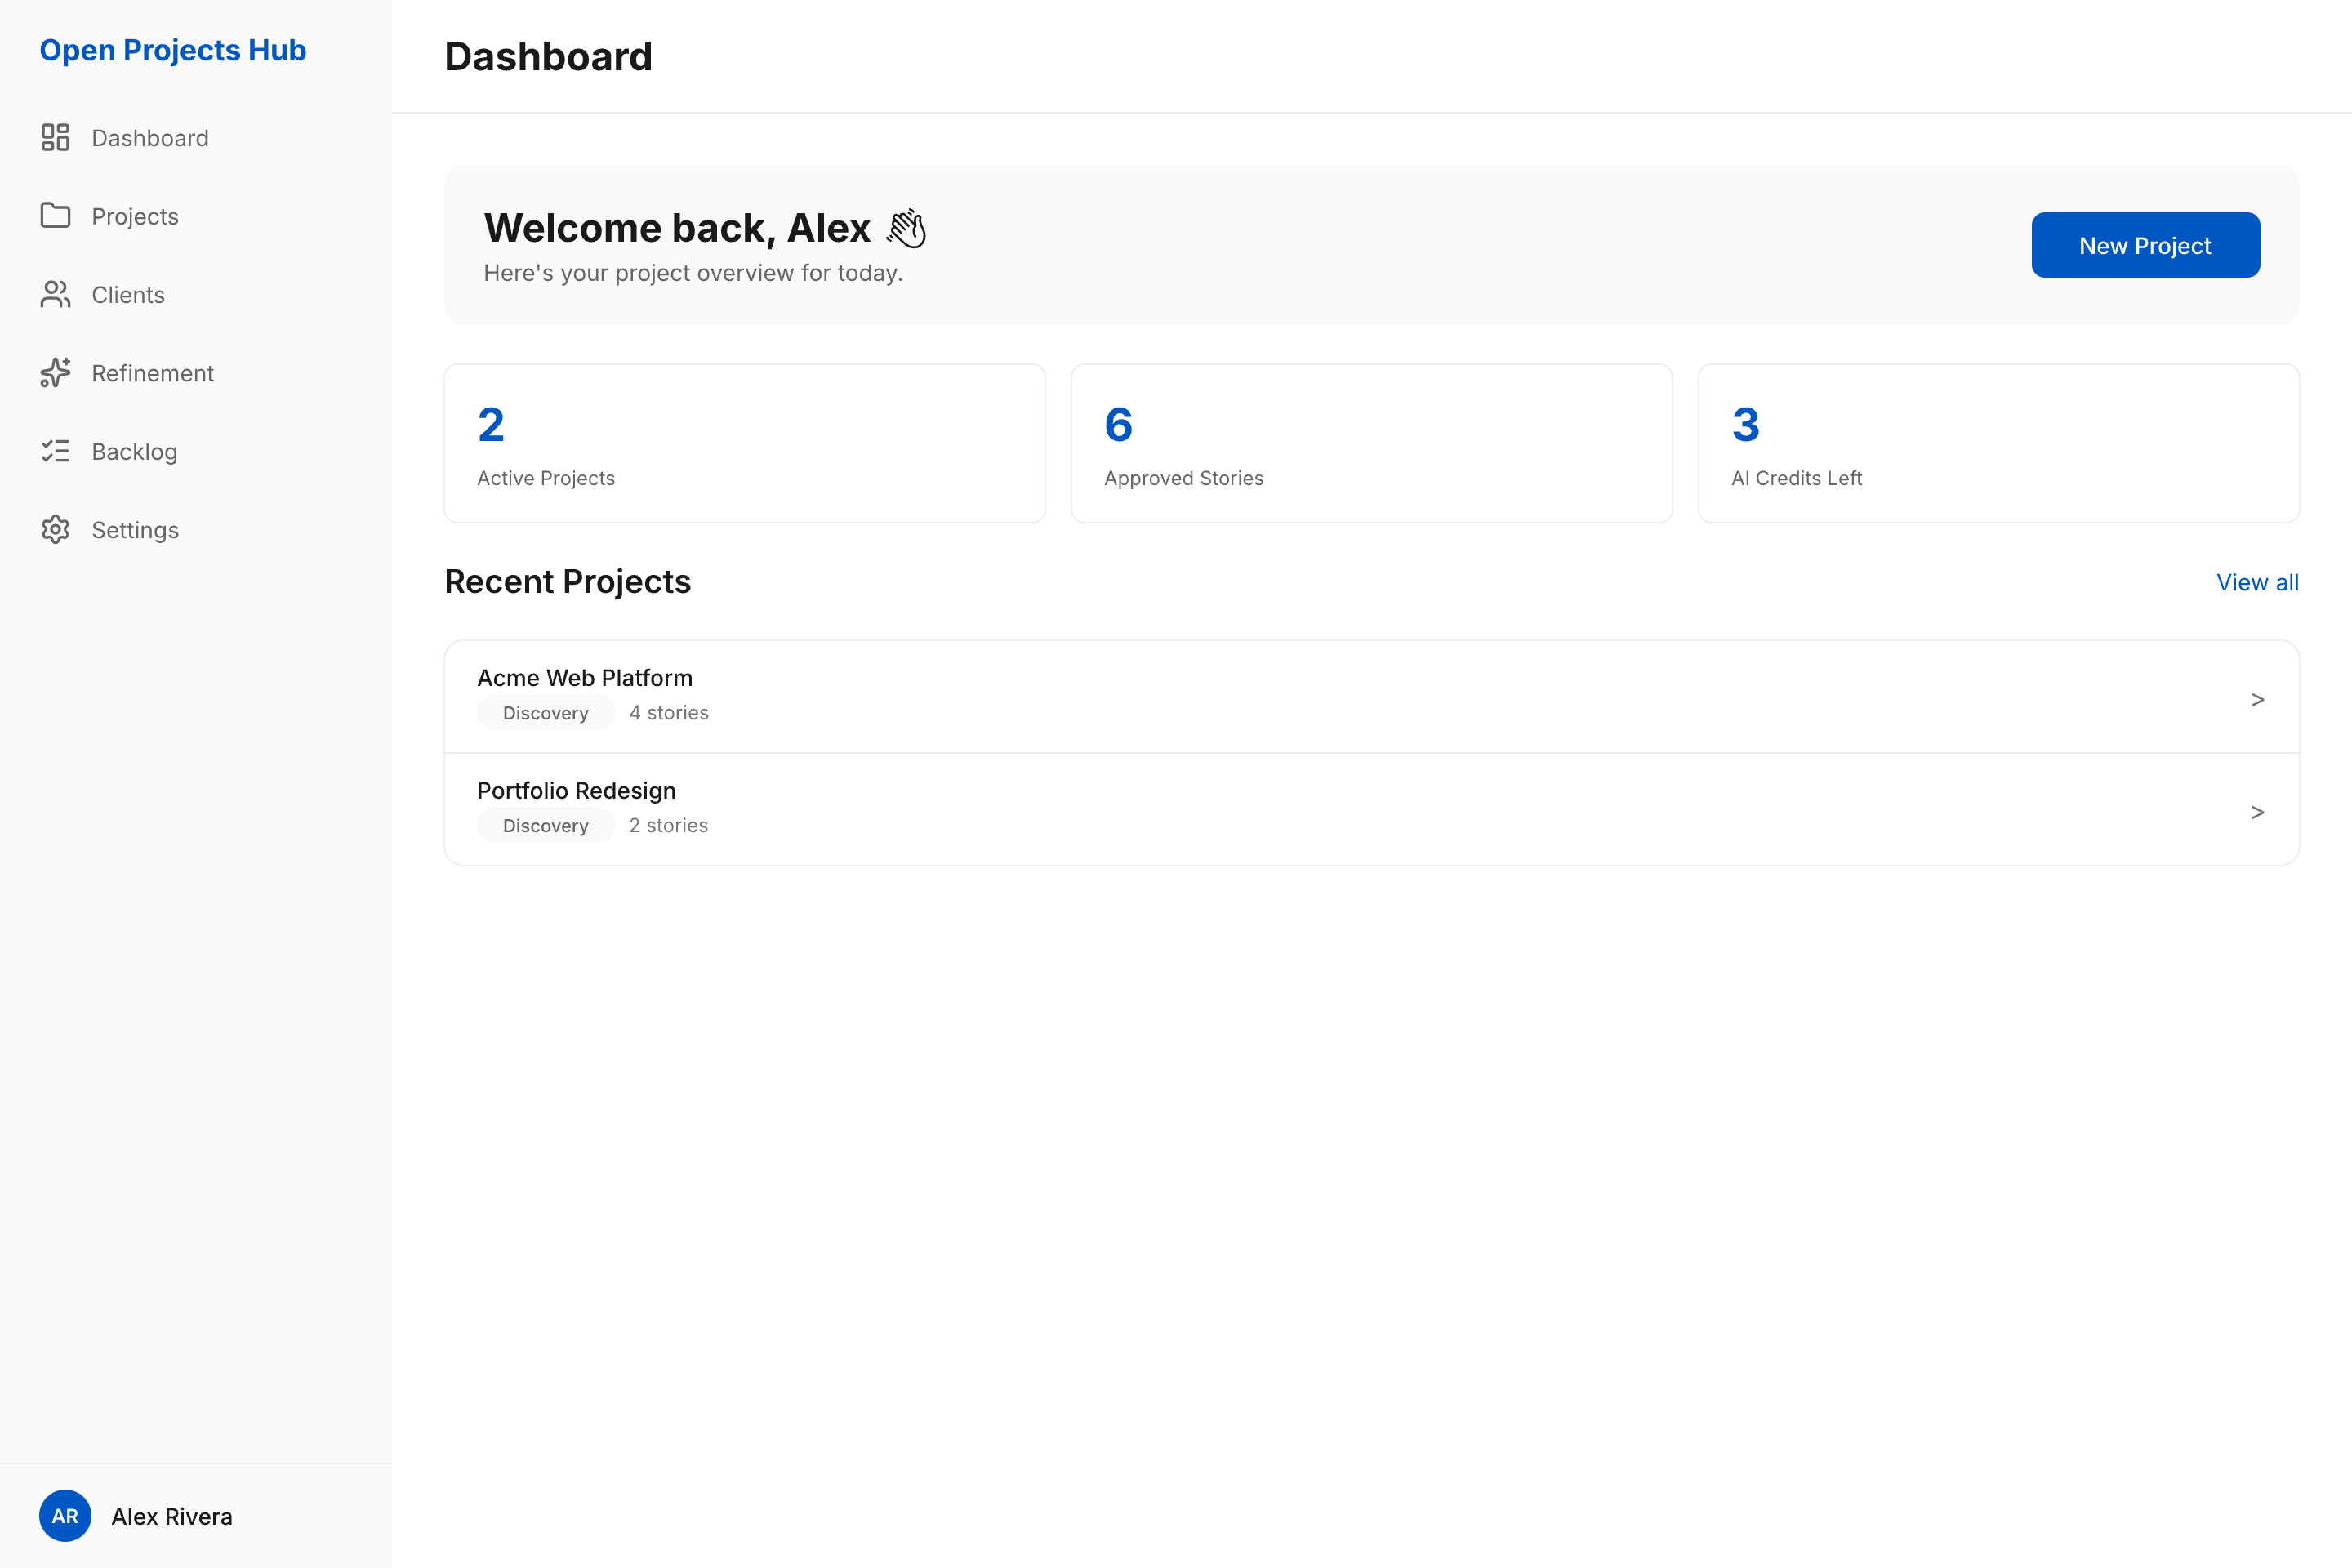Click "Here's your project overview for today."

tap(693, 273)
